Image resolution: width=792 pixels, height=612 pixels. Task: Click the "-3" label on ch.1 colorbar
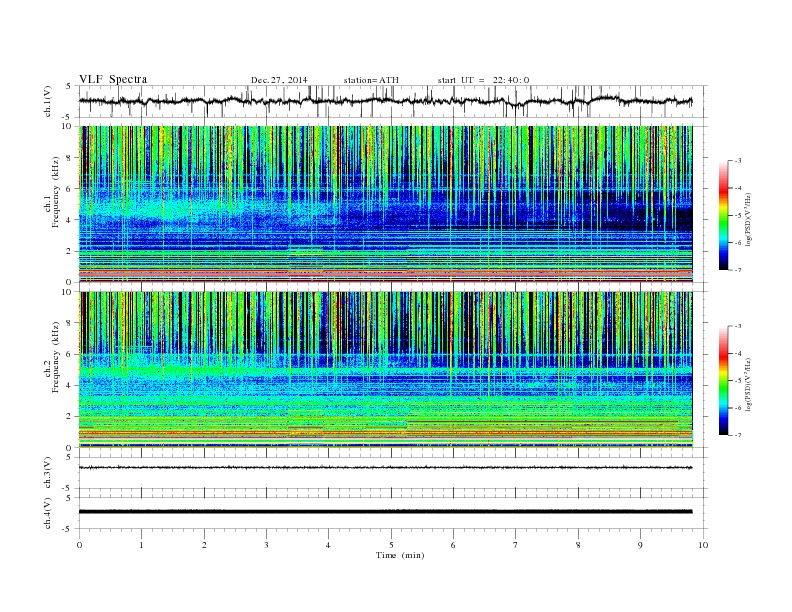737,161
